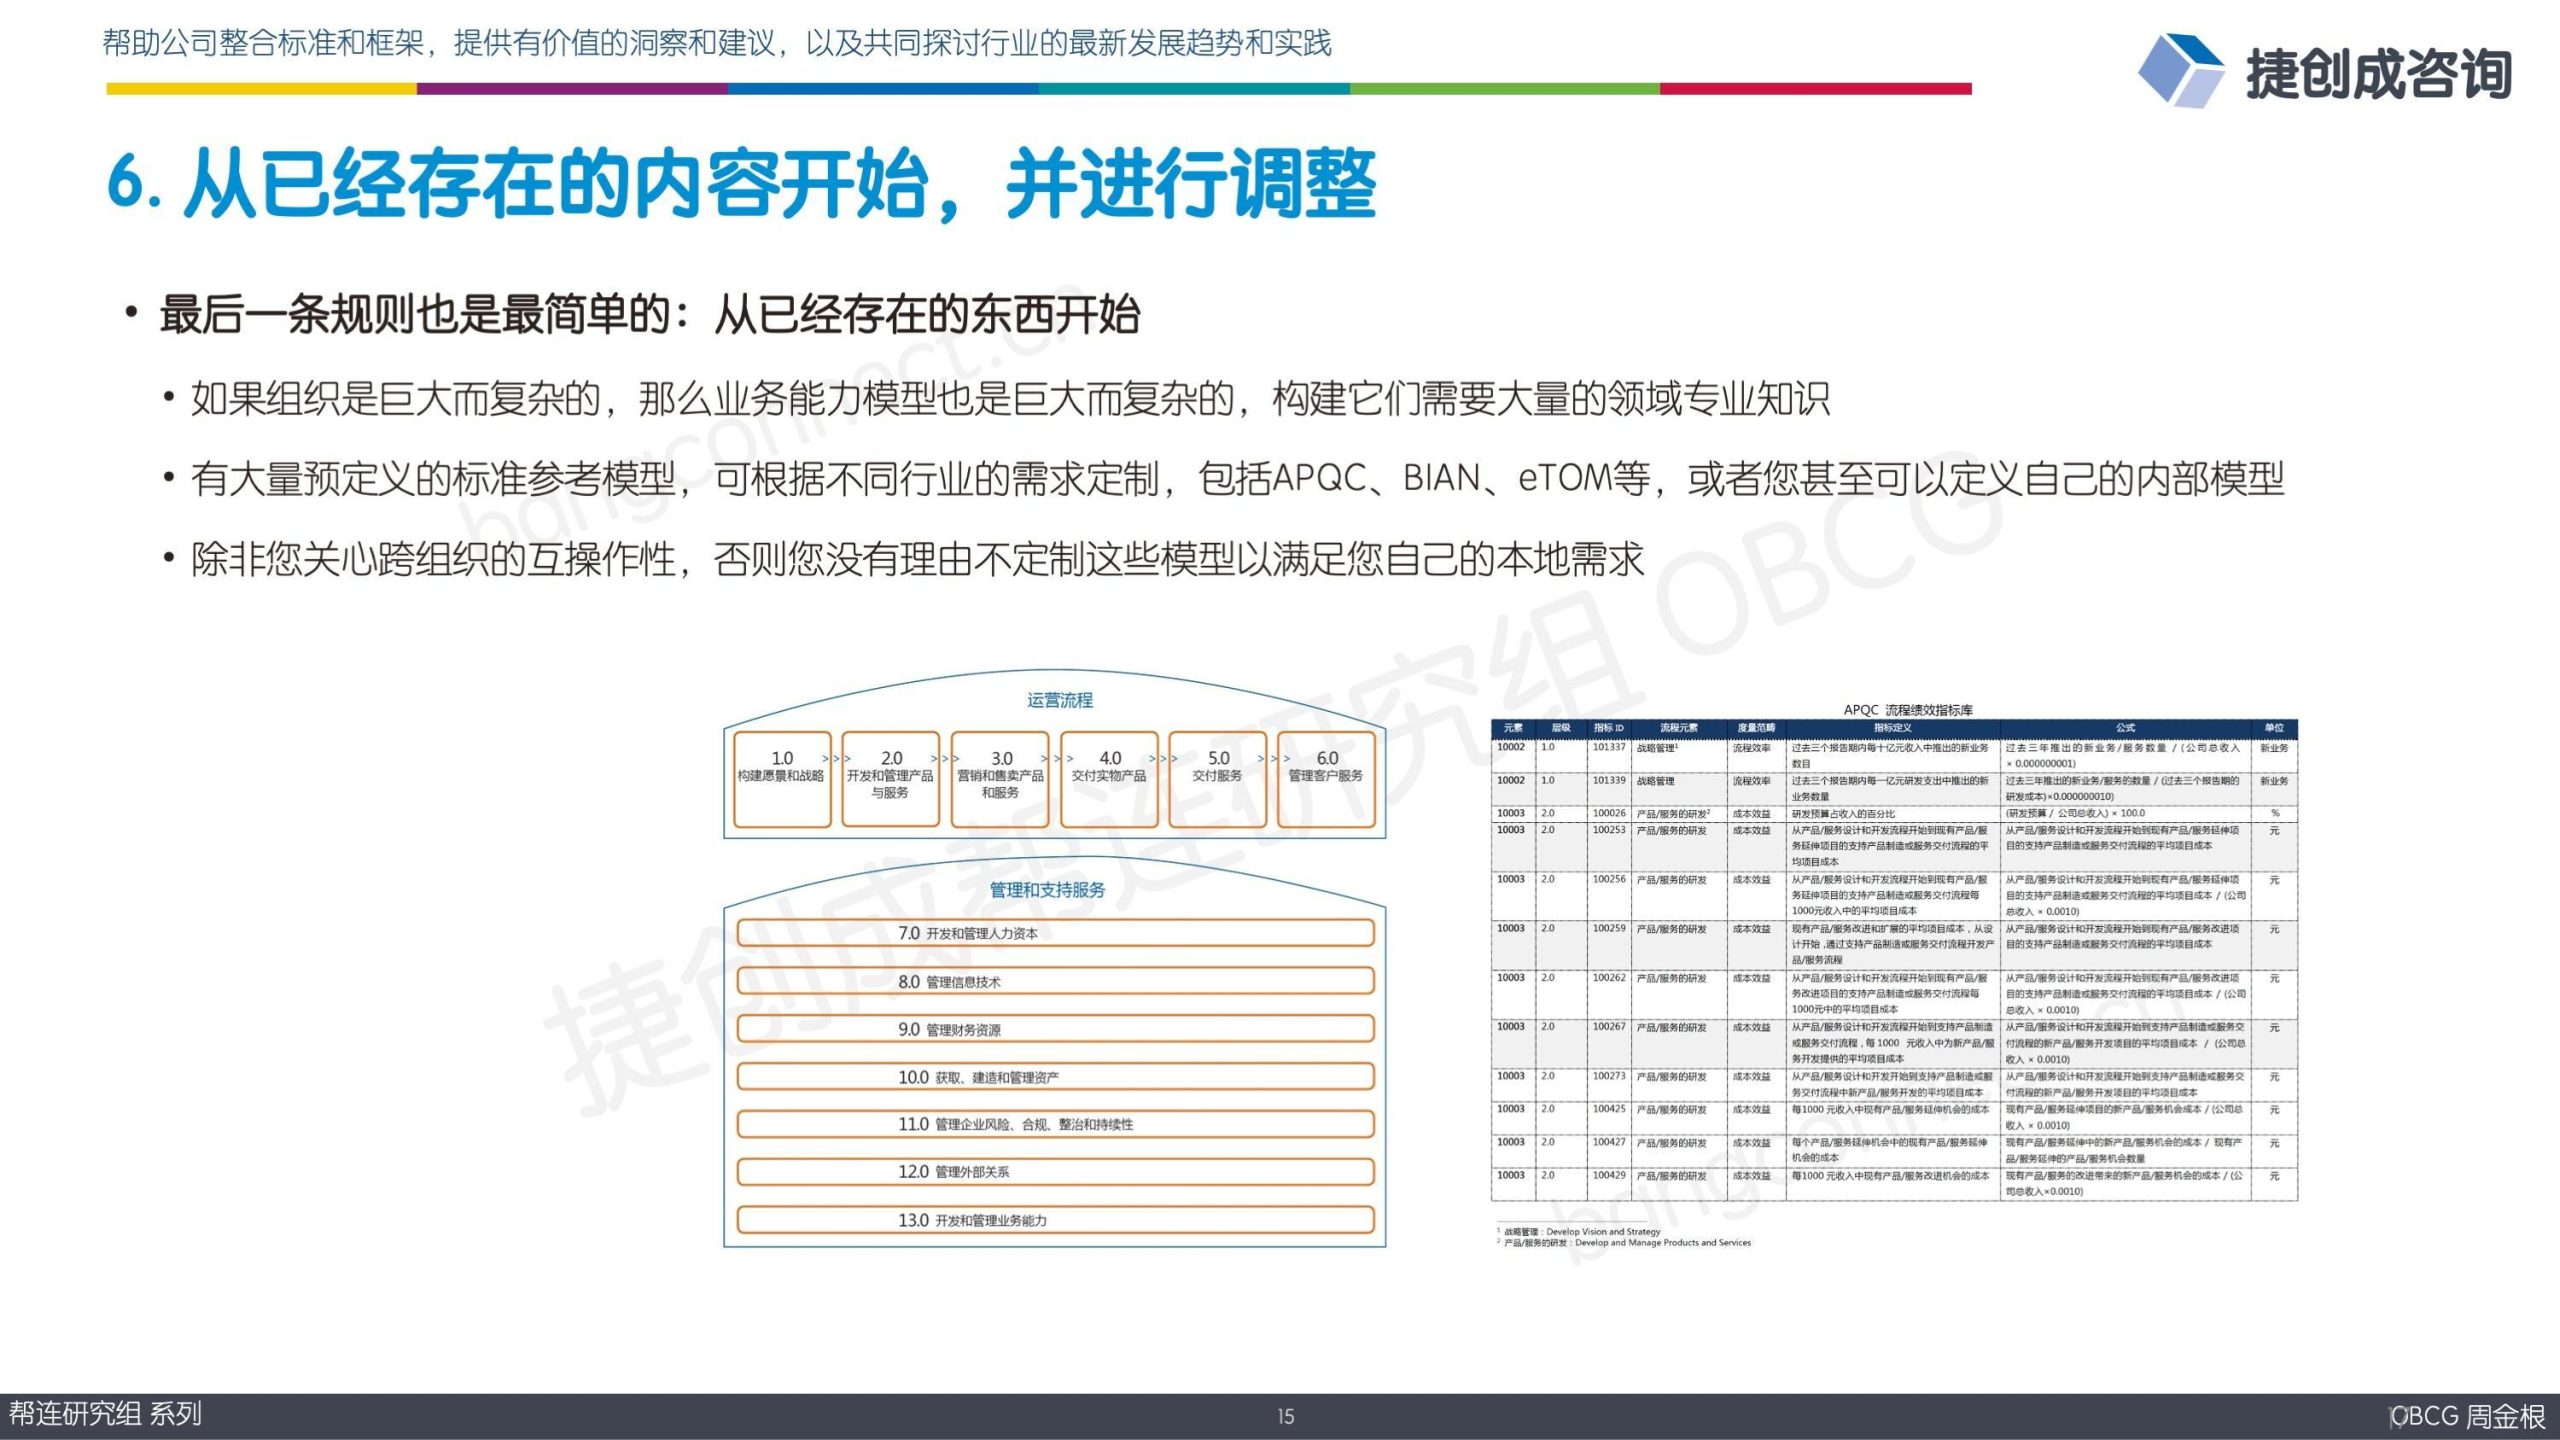Viewport: 2560px width, 1440px height.
Task: Click the 层级 column header
Action: pos(1561,728)
